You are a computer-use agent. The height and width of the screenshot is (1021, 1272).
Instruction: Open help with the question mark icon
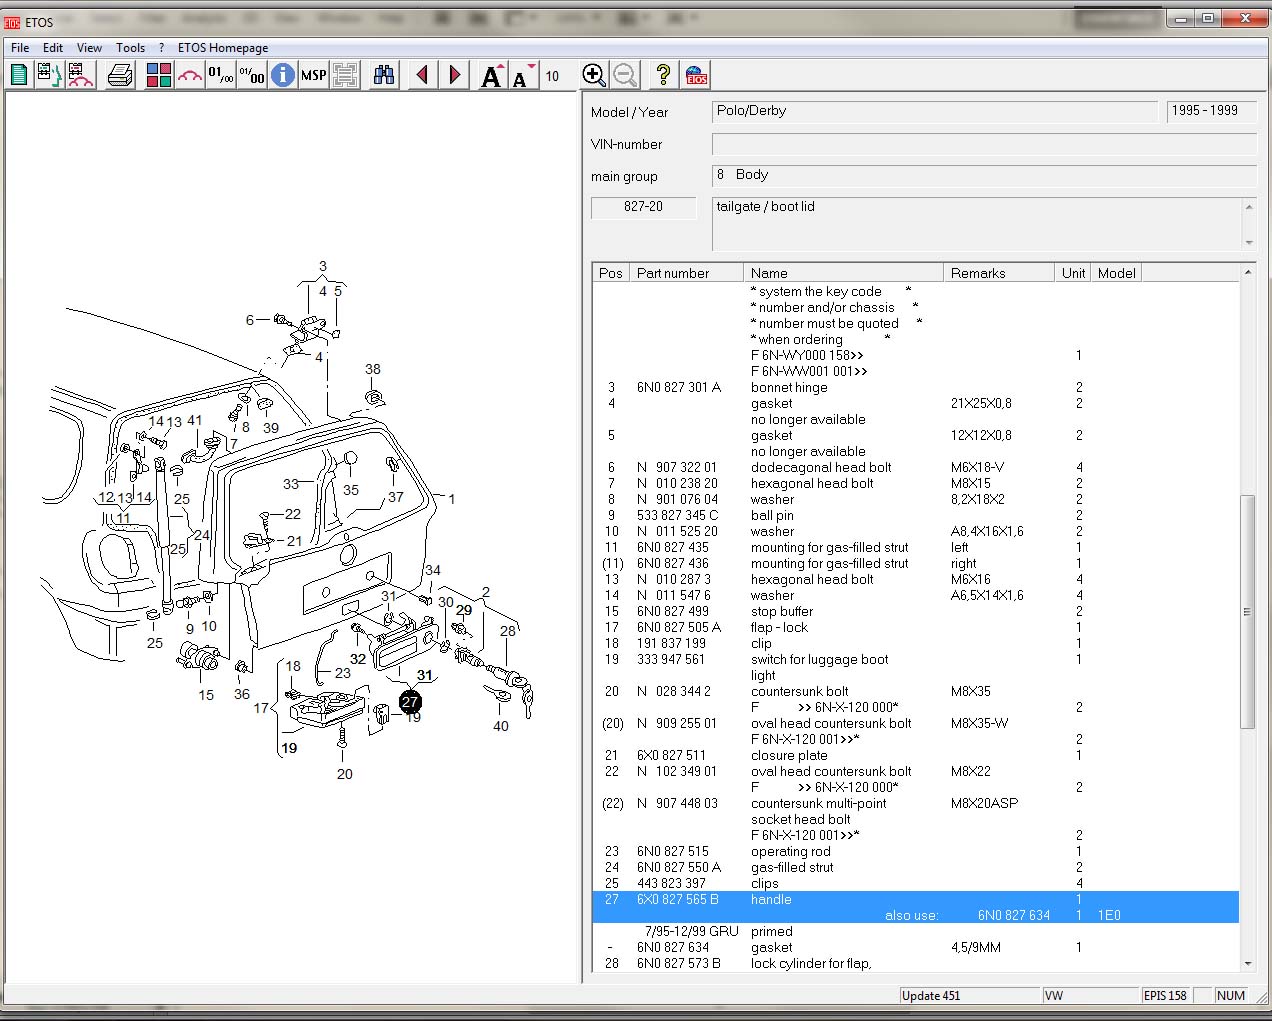tap(662, 75)
